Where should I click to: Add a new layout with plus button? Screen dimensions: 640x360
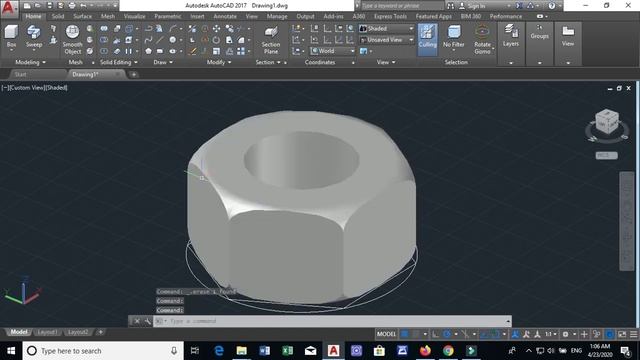pyautogui.click(x=100, y=332)
